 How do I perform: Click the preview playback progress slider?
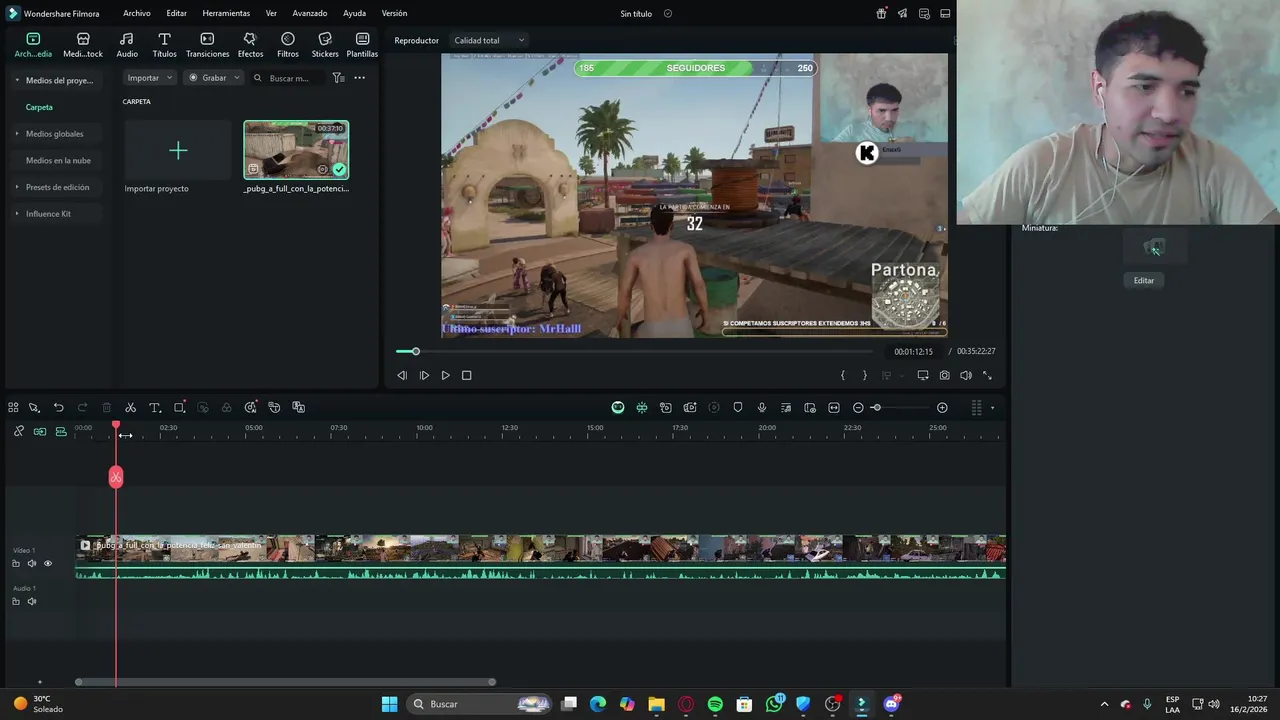pyautogui.click(x=634, y=351)
